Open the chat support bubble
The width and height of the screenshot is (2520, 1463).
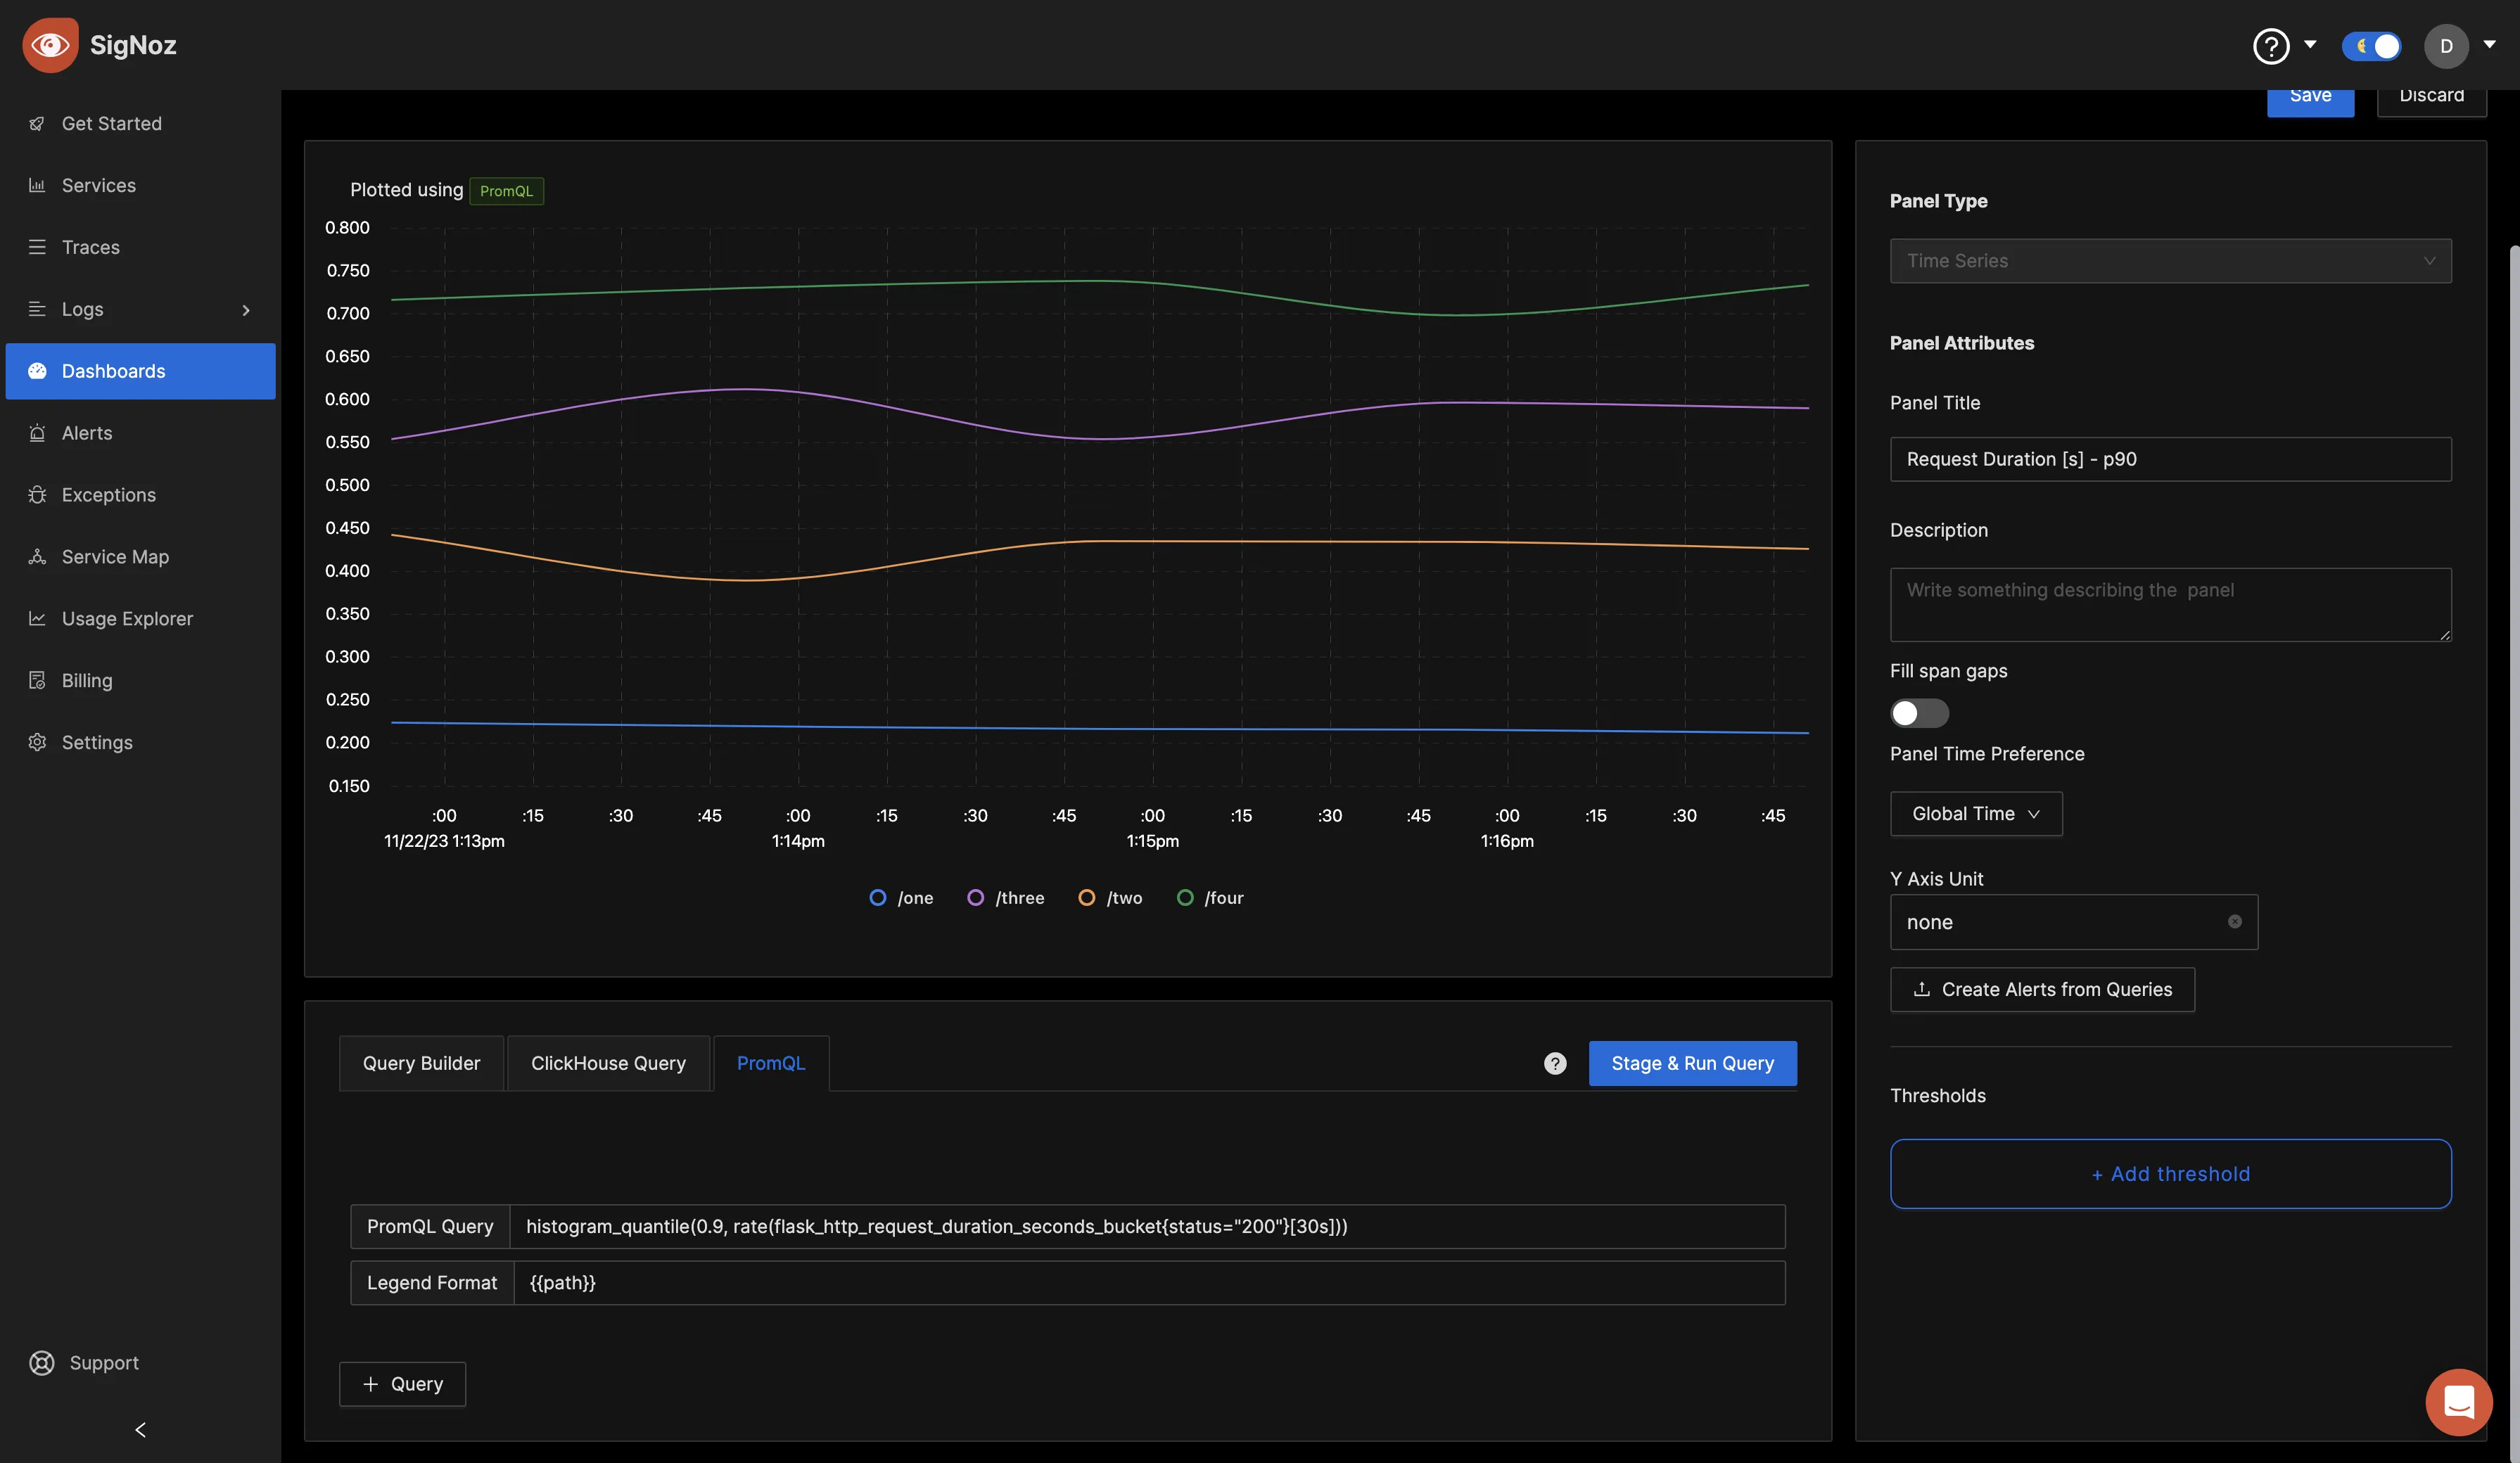click(x=2459, y=1403)
